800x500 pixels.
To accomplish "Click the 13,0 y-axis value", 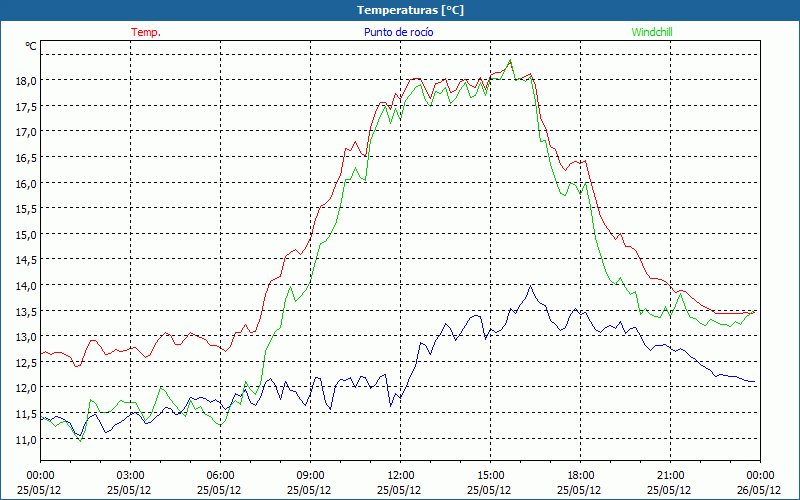I will click(27, 337).
